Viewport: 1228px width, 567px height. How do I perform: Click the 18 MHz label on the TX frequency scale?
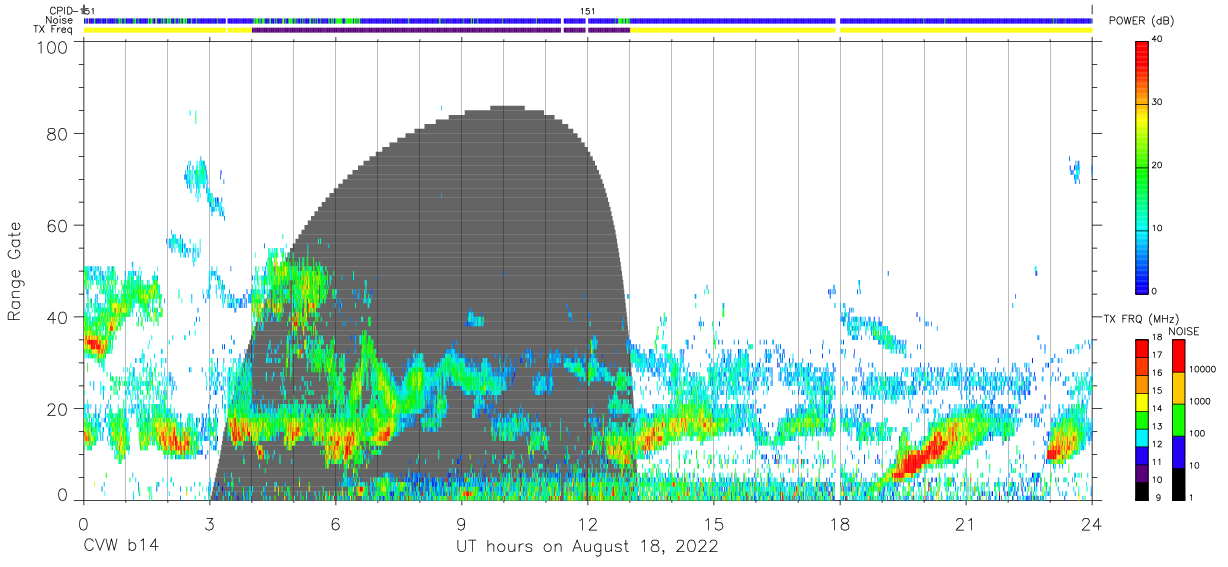pos(1156,338)
